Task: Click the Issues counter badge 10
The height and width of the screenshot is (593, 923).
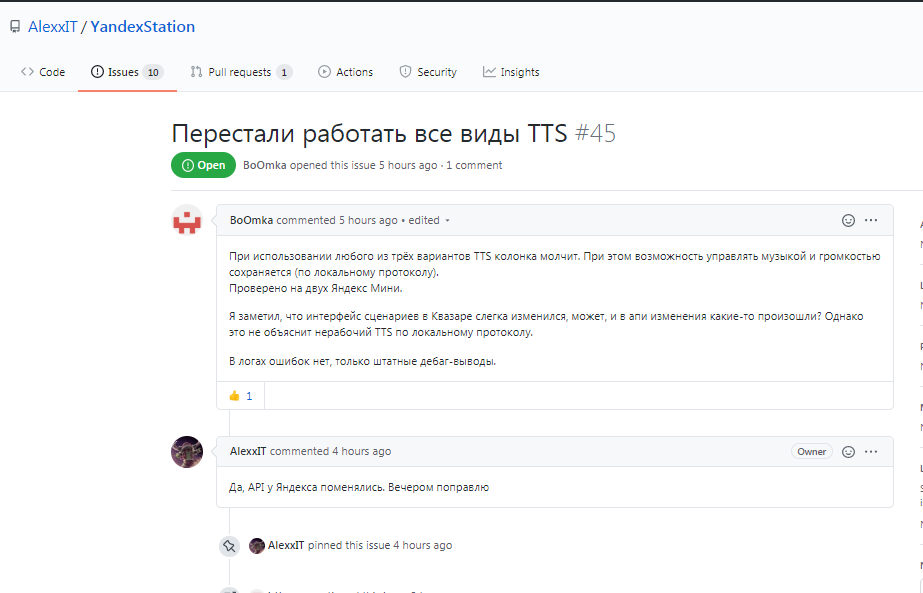Action: (153, 72)
